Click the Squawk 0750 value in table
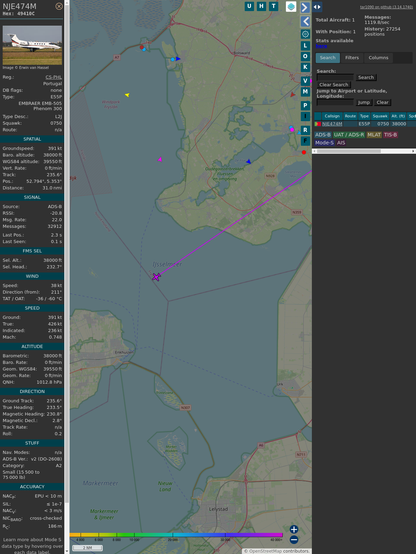This screenshot has width=416, height=554. (383, 124)
